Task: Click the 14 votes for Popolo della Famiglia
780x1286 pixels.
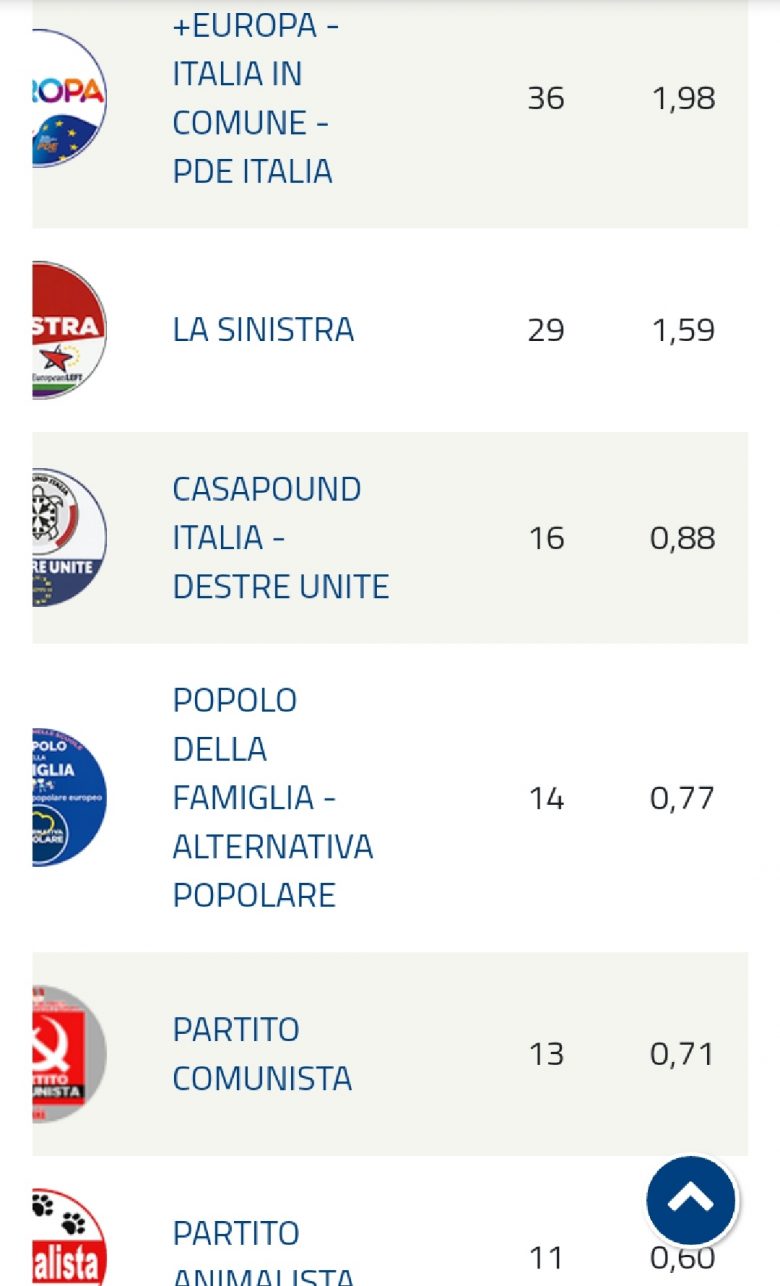Action: coord(546,798)
